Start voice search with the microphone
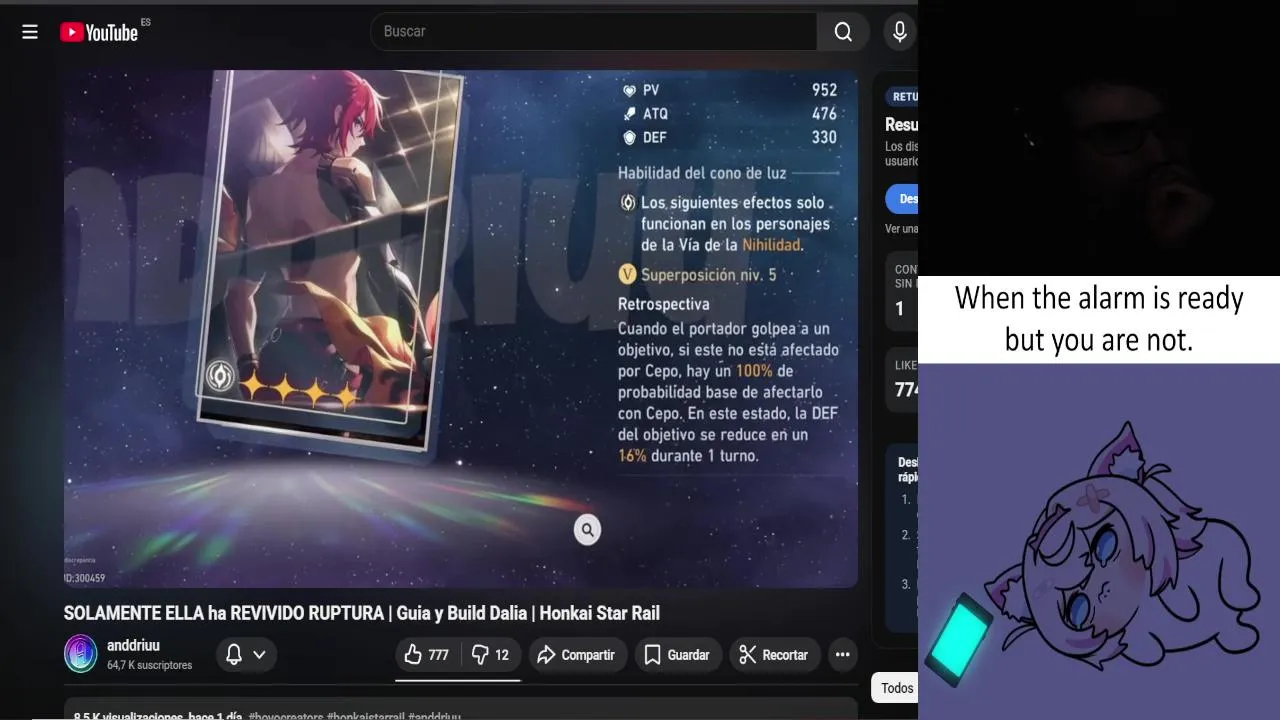 [x=900, y=32]
